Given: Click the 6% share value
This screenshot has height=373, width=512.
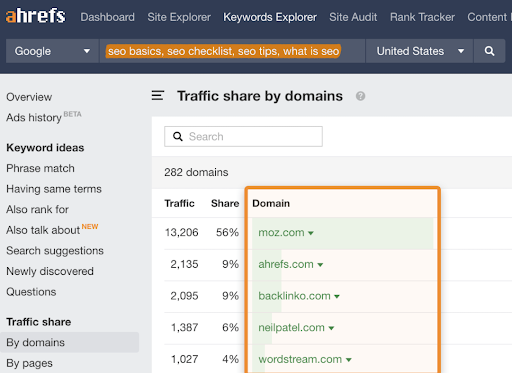Looking at the screenshot, I should (231, 327).
